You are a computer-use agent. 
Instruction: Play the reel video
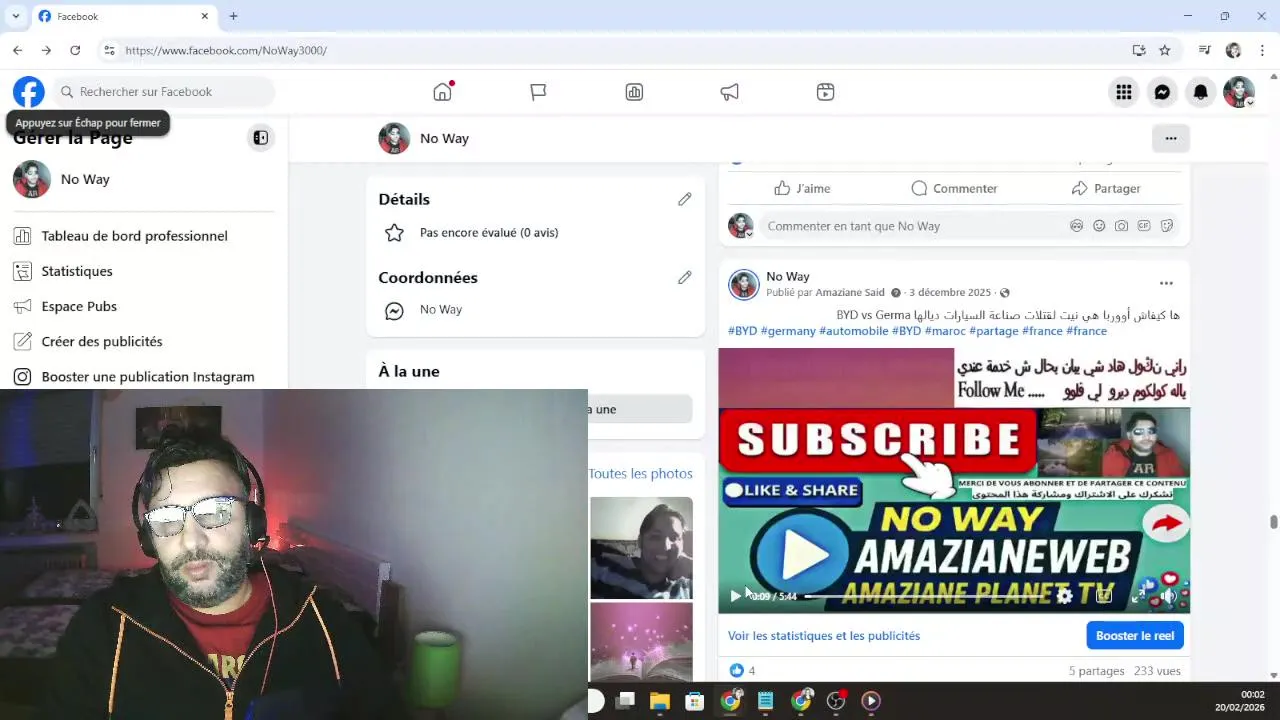click(x=736, y=596)
